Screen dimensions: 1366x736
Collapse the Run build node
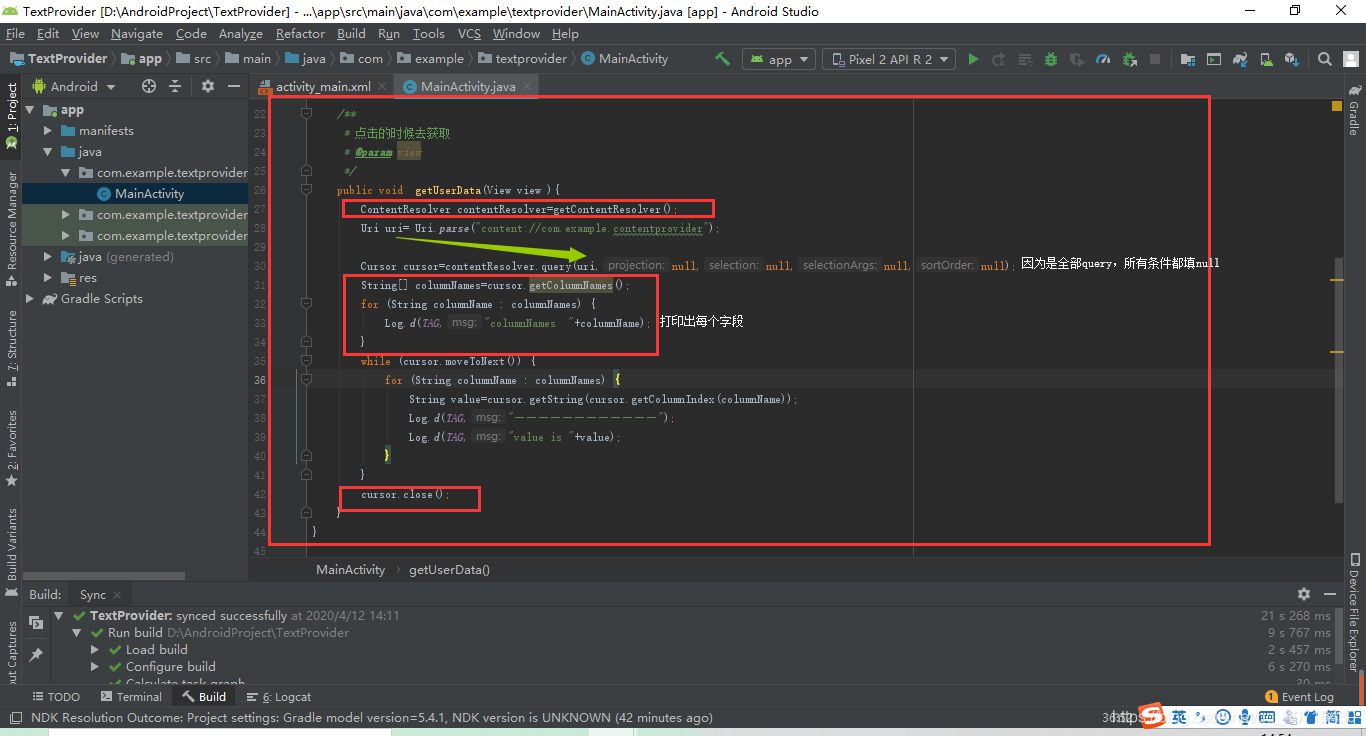[77, 633]
